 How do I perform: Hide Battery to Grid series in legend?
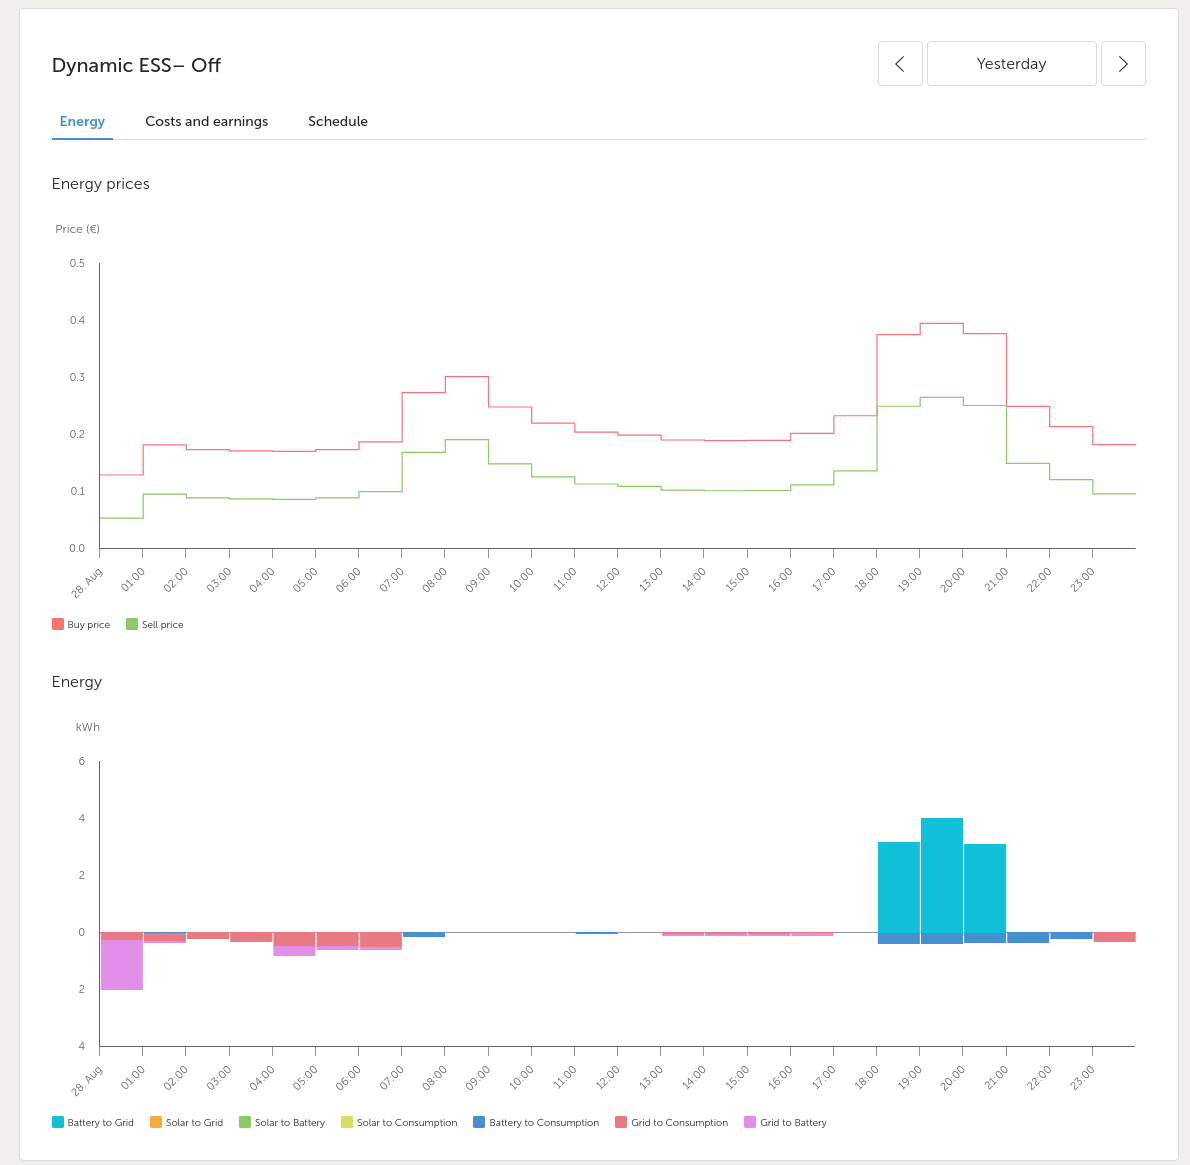click(x=93, y=1122)
